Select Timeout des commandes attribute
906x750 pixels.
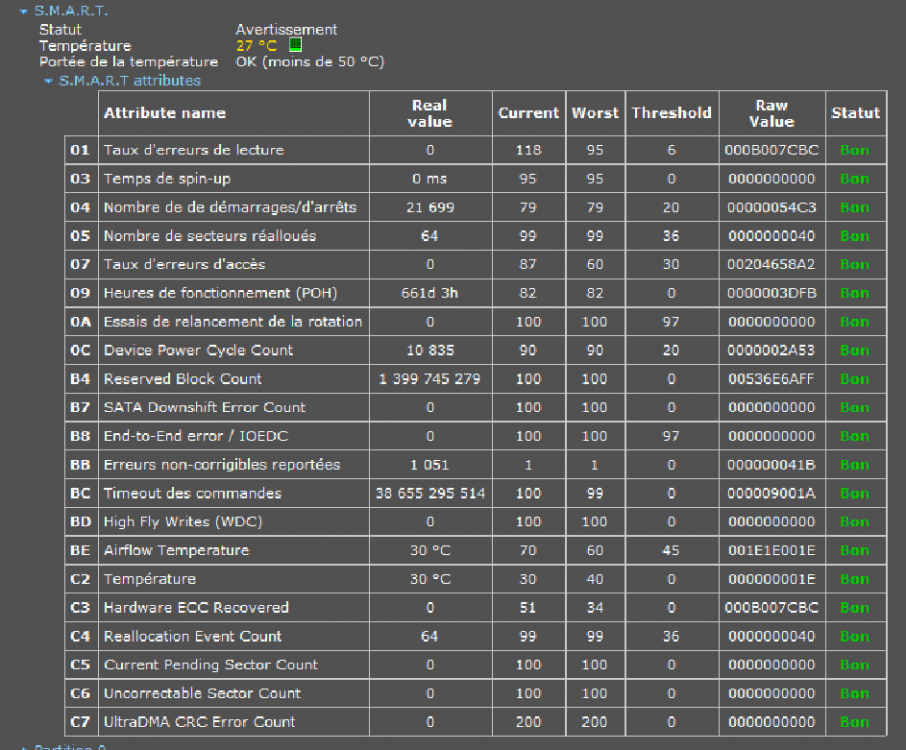click(x=192, y=493)
